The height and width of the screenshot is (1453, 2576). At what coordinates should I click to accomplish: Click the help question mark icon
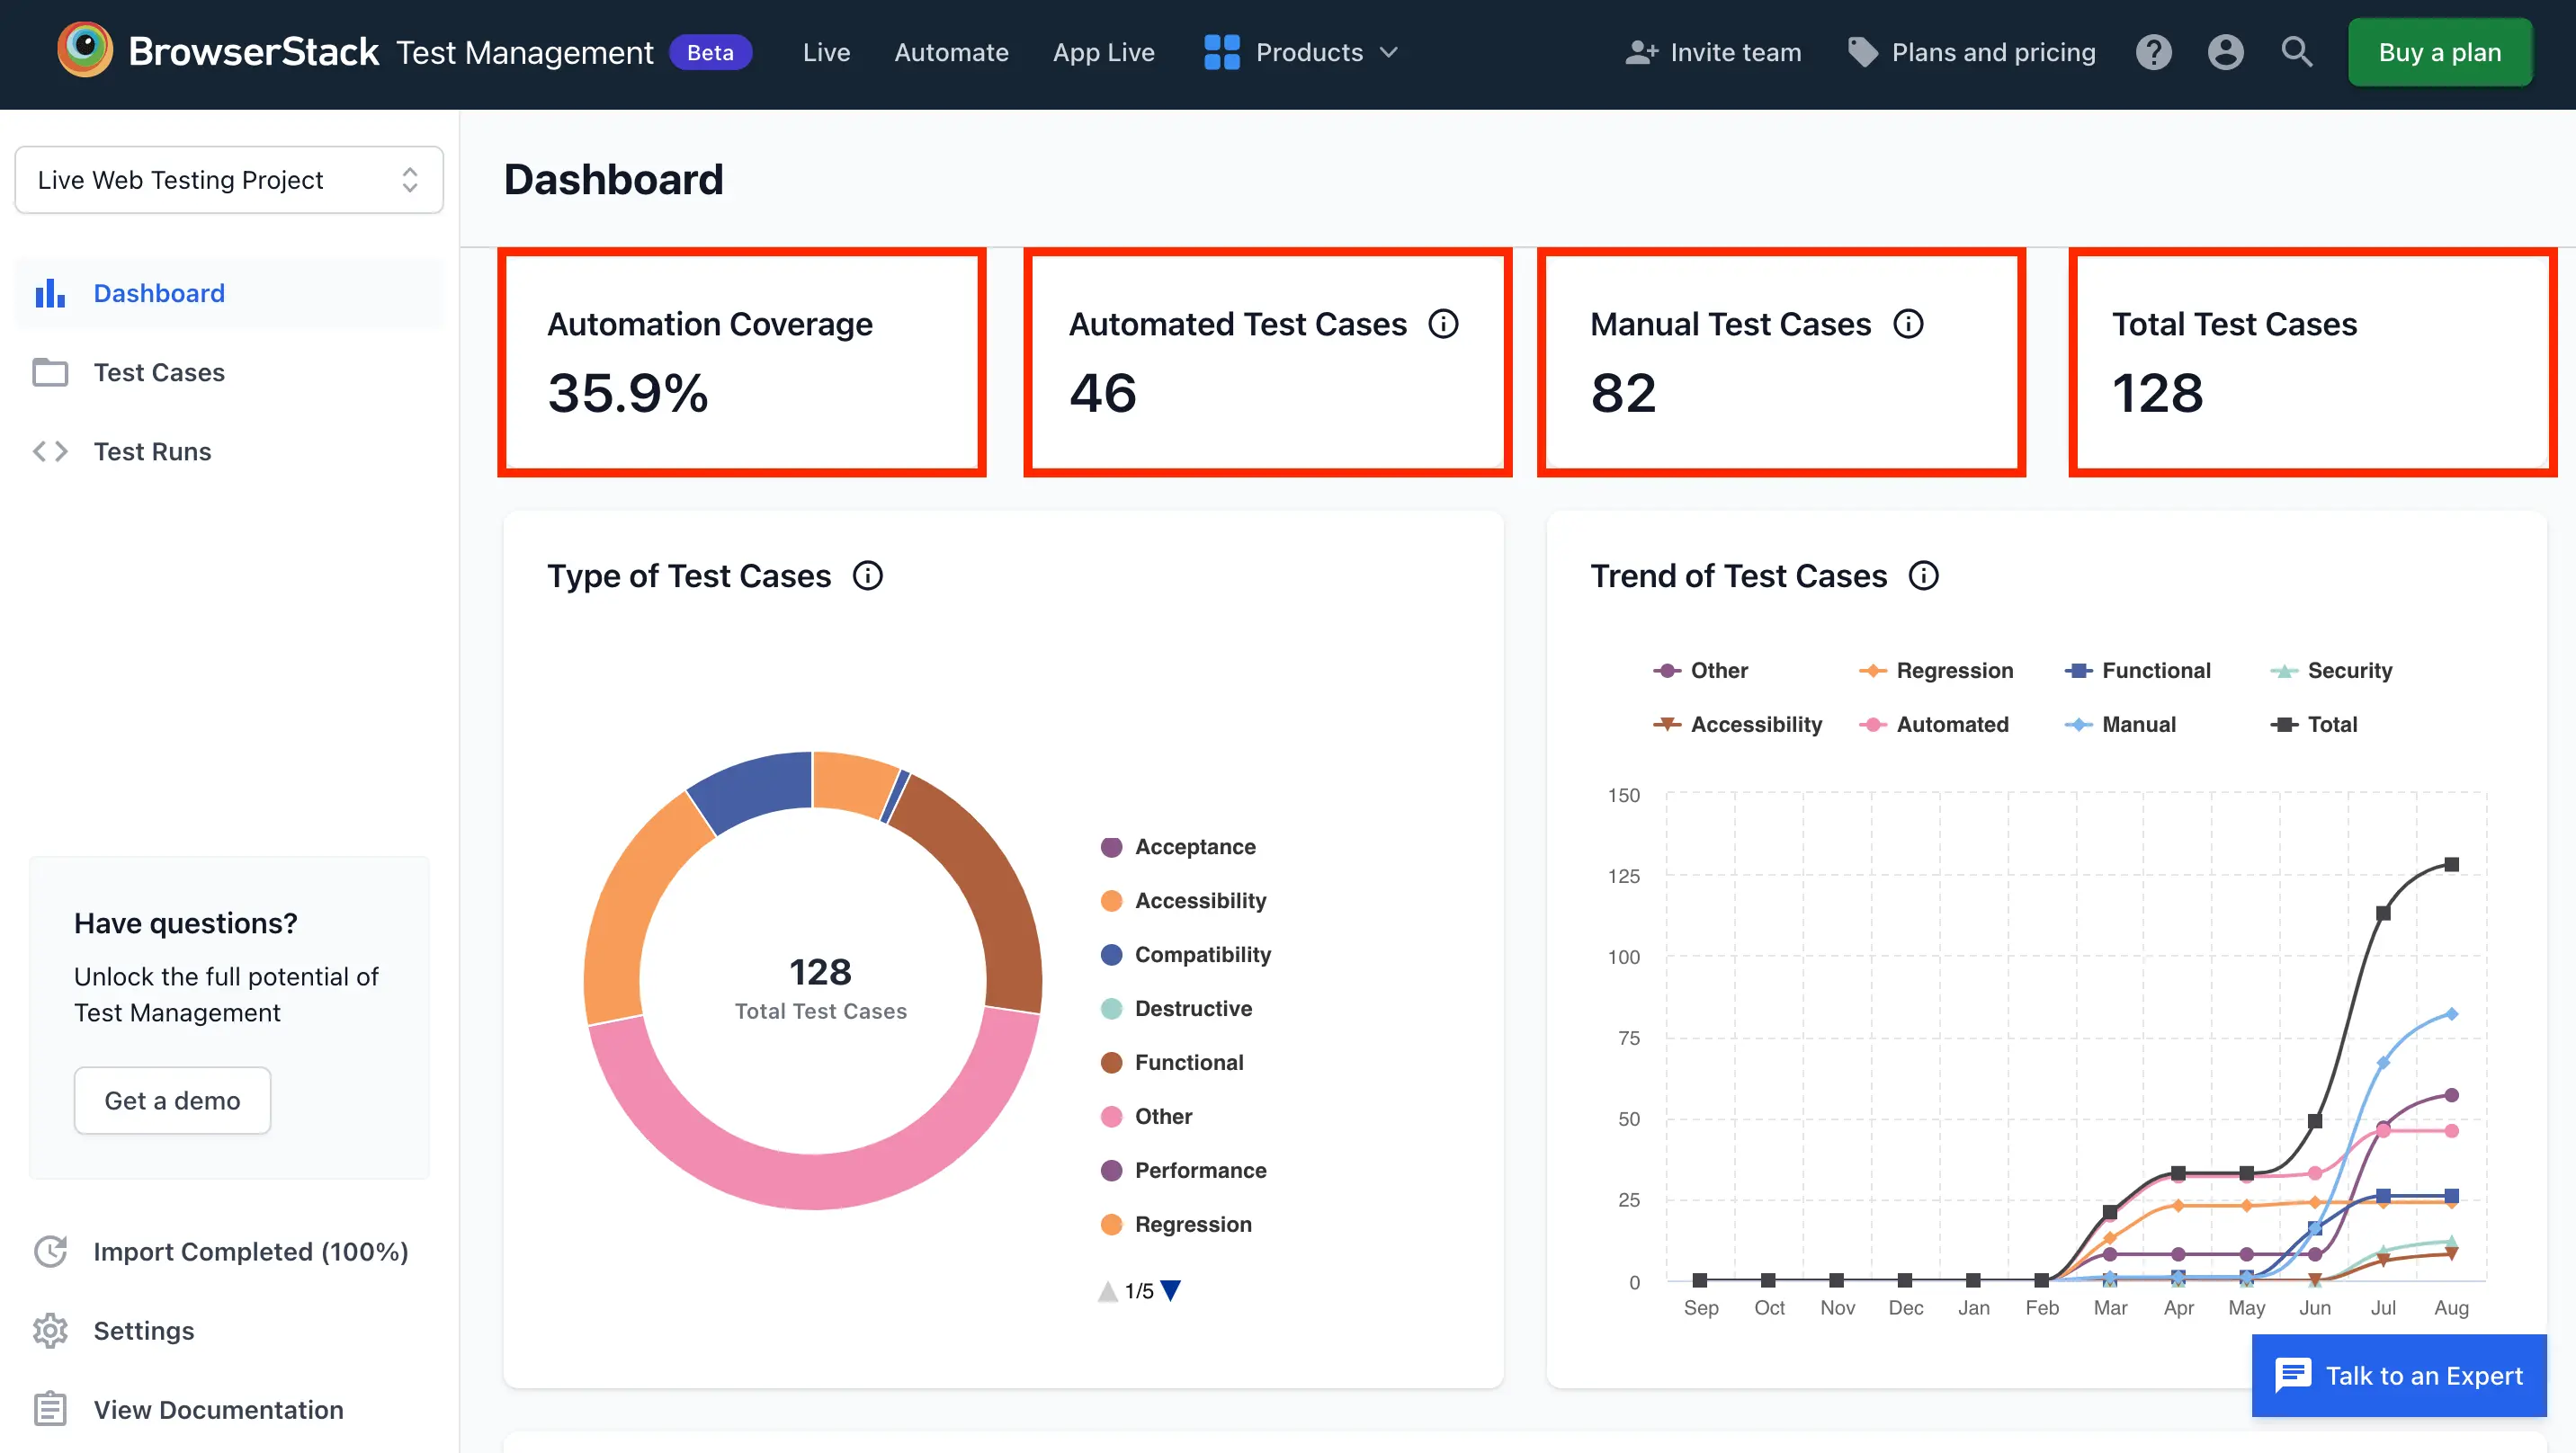[2153, 52]
